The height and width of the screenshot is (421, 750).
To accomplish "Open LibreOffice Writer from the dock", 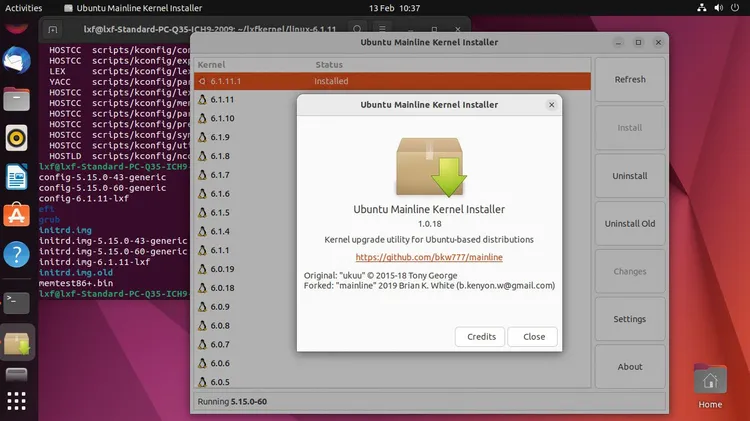I will tap(17, 177).
